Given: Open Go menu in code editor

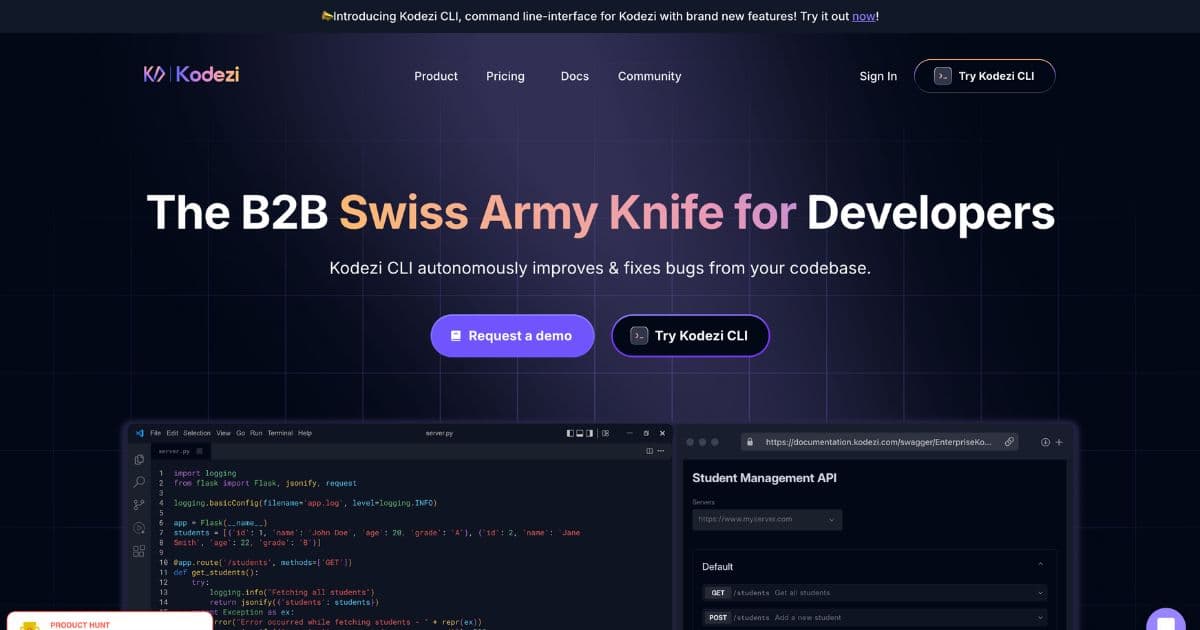Looking at the screenshot, I should (x=240, y=433).
